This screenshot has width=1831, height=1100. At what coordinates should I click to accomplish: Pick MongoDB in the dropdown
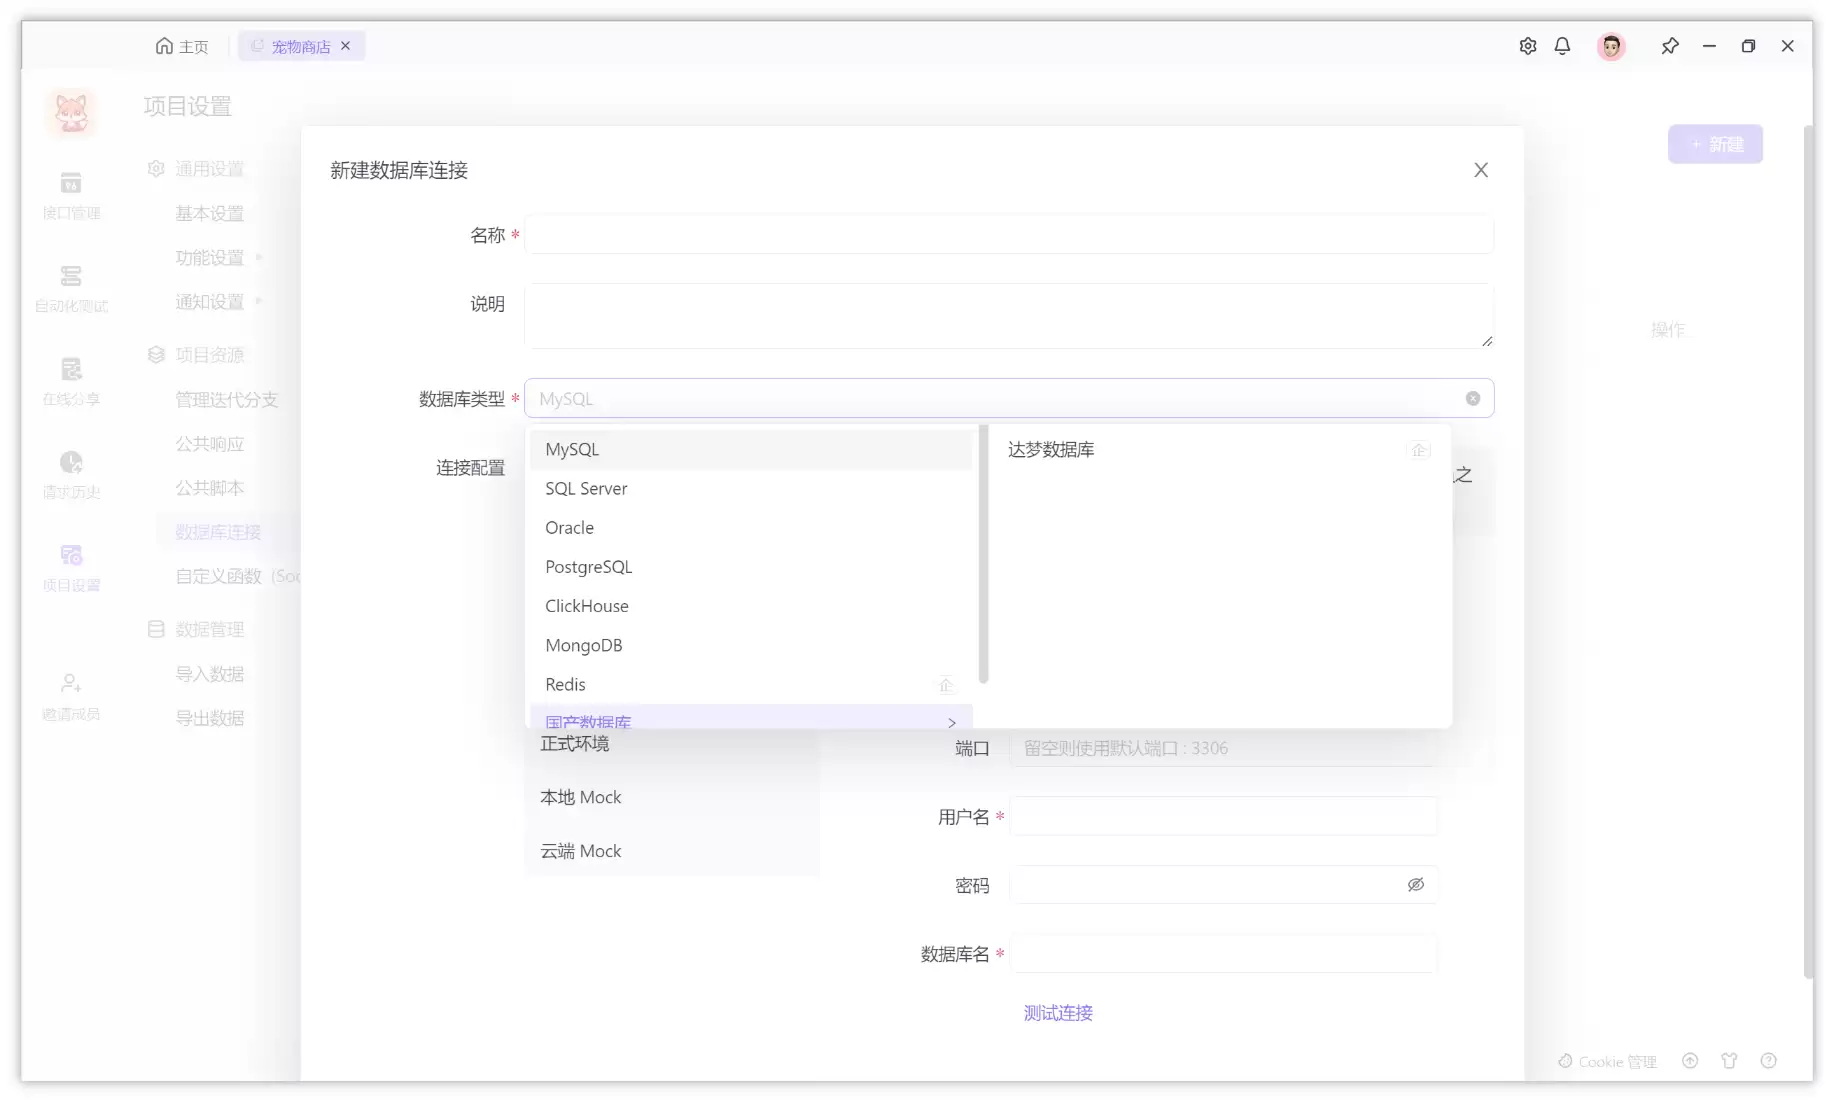coord(750,645)
